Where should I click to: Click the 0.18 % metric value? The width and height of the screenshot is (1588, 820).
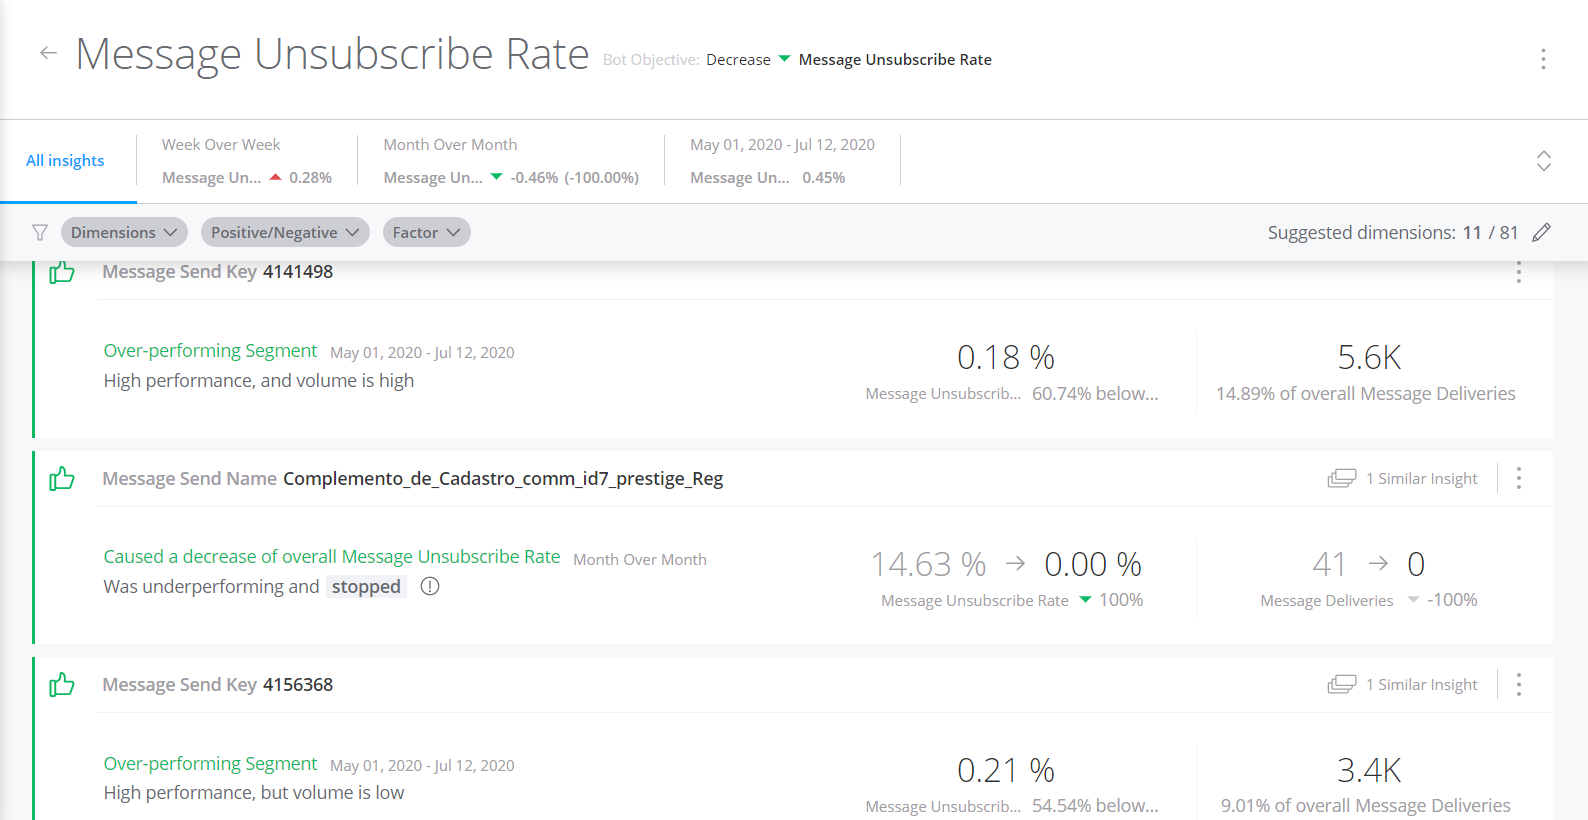coord(1006,357)
